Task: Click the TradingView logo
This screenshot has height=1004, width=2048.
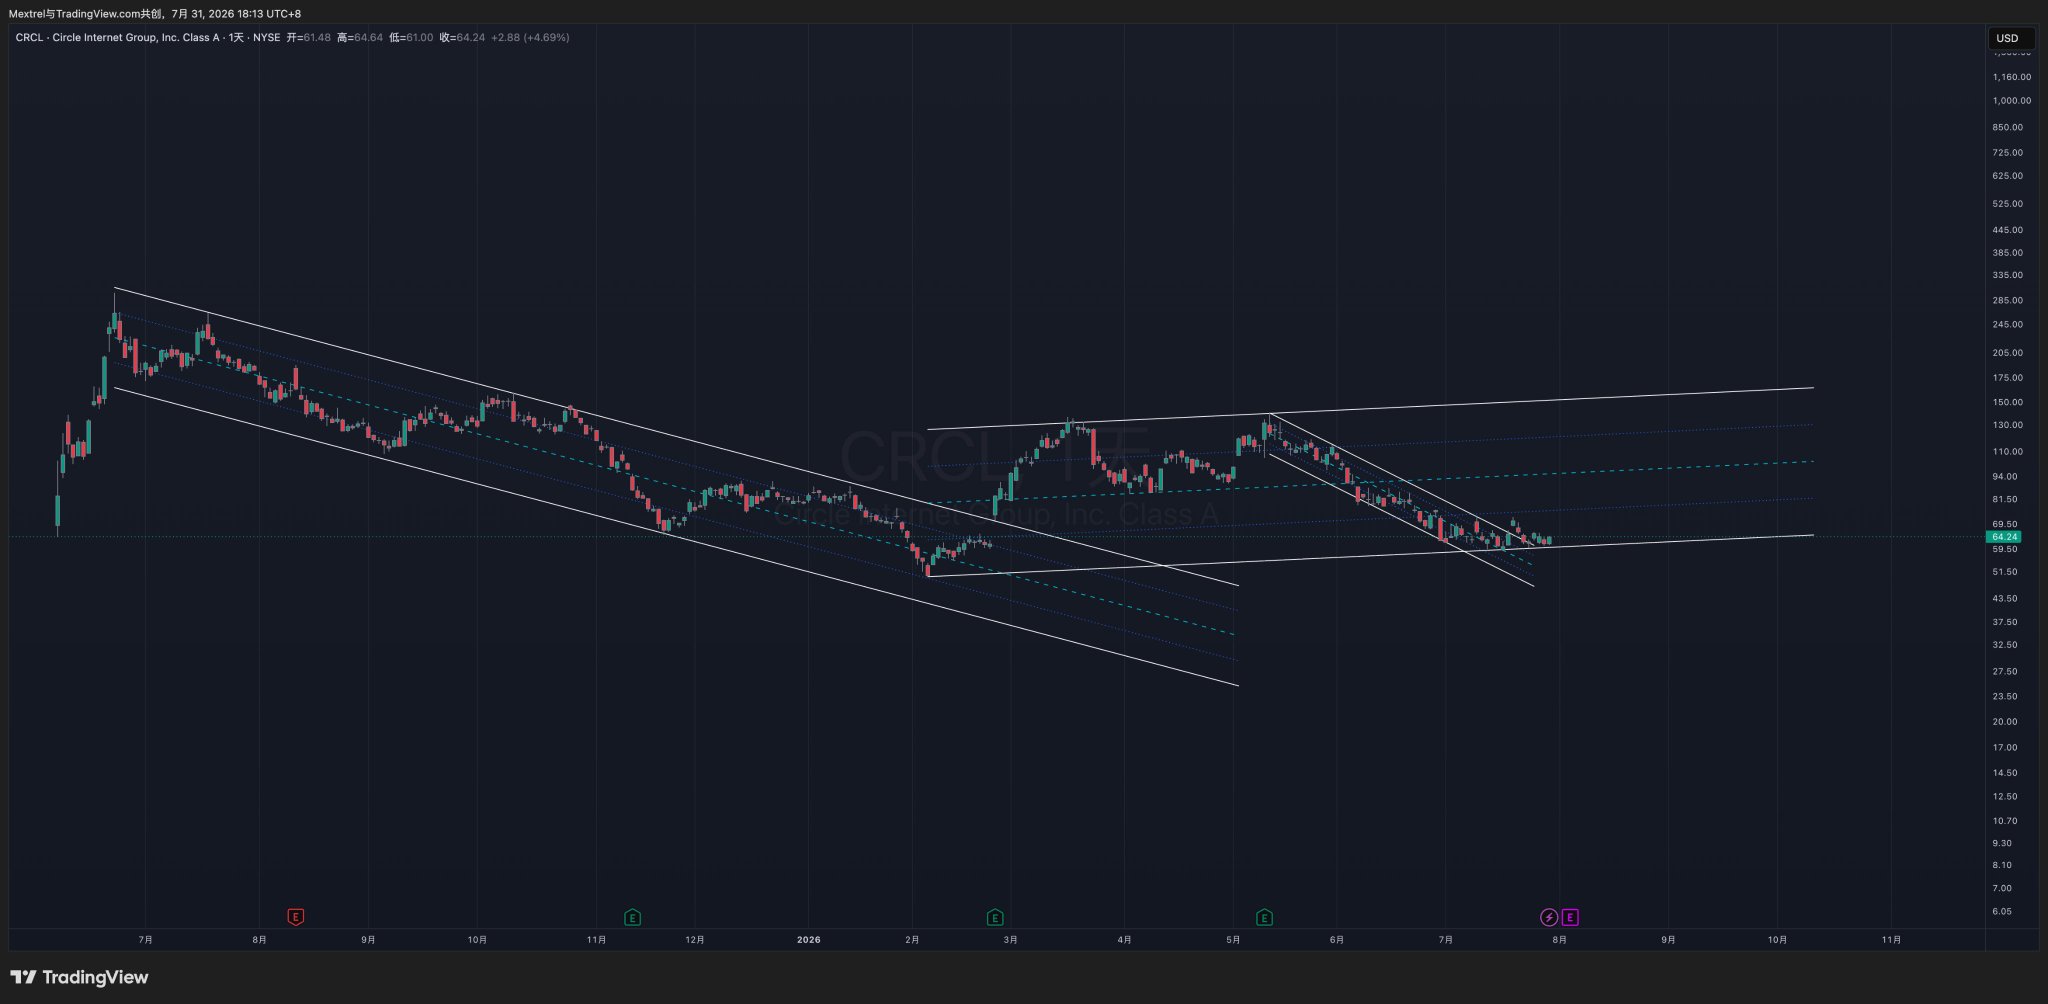Action: 79,977
